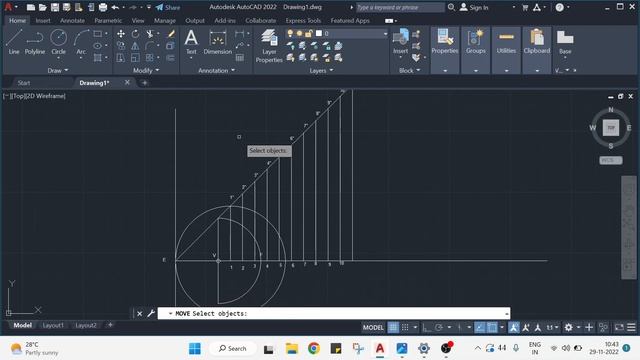The width and height of the screenshot is (640, 360).
Task: Toggle drawing grid display in status bar
Action: coord(393,327)
